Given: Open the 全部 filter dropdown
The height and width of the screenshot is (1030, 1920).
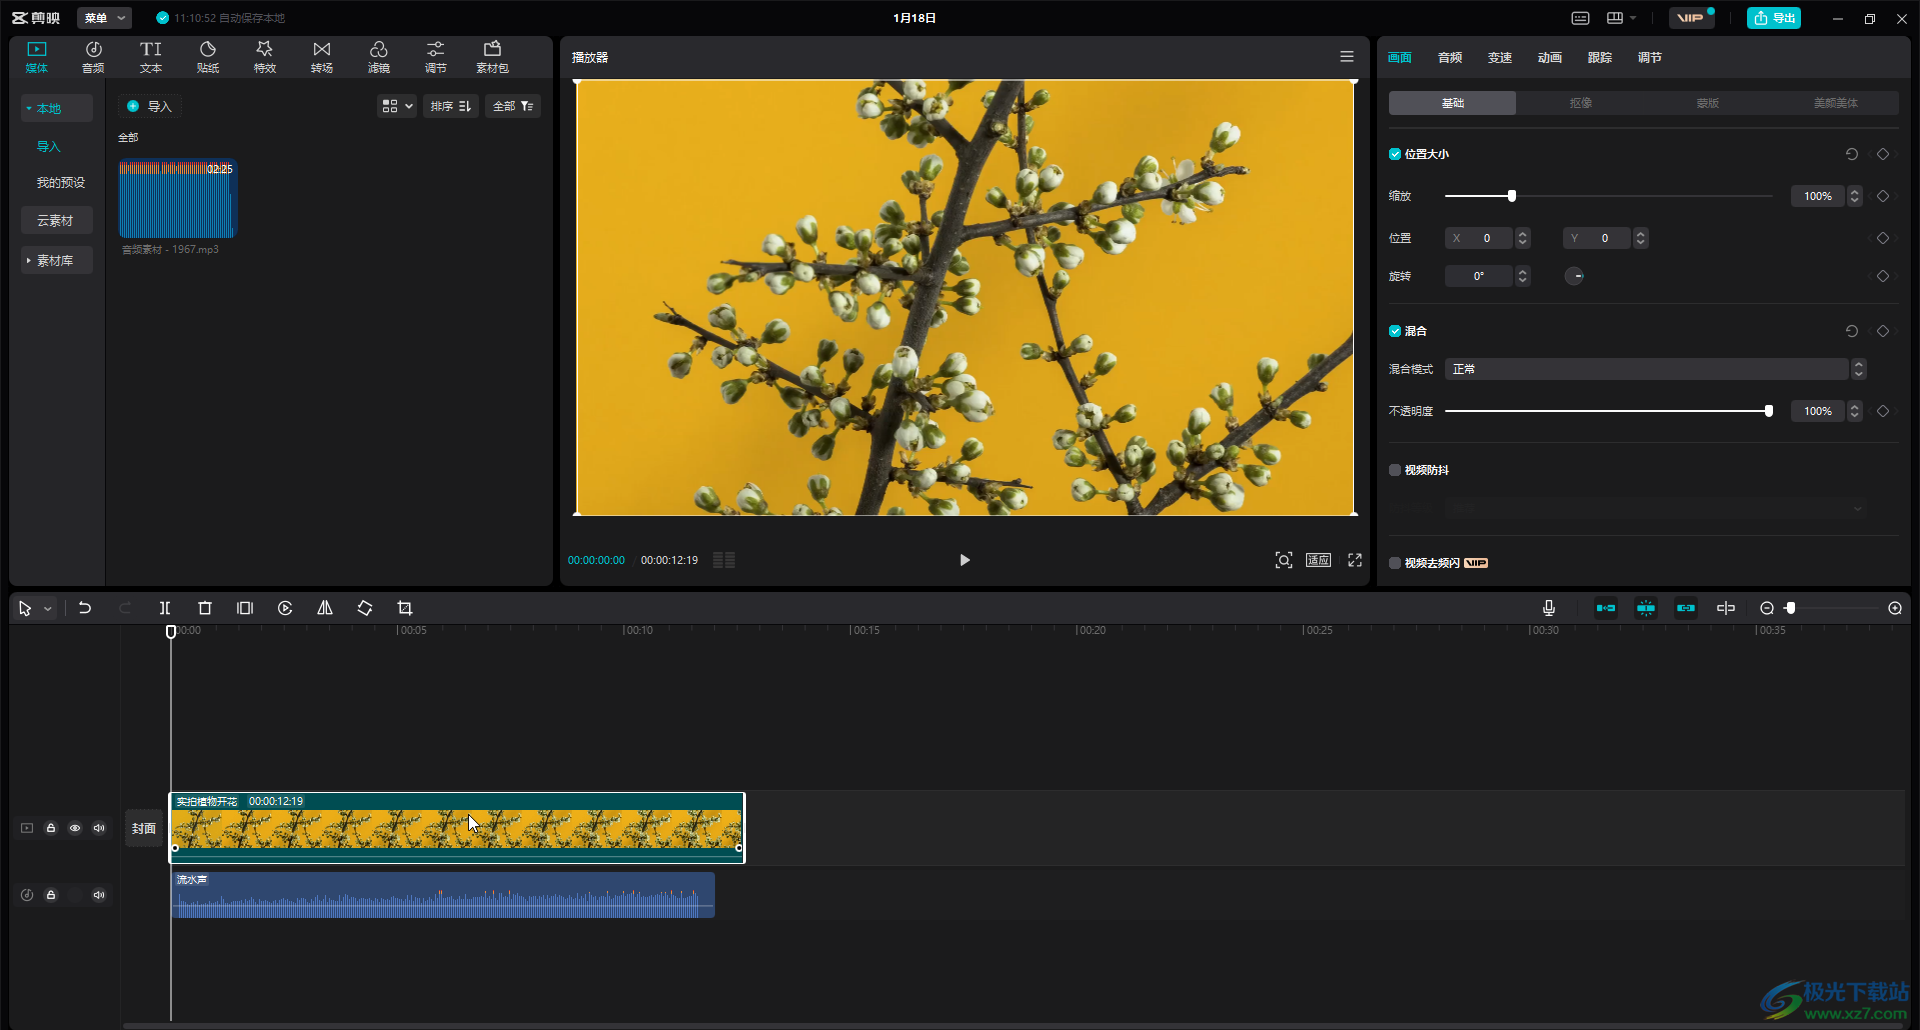Looking at the screenshot, I should 513,106.
